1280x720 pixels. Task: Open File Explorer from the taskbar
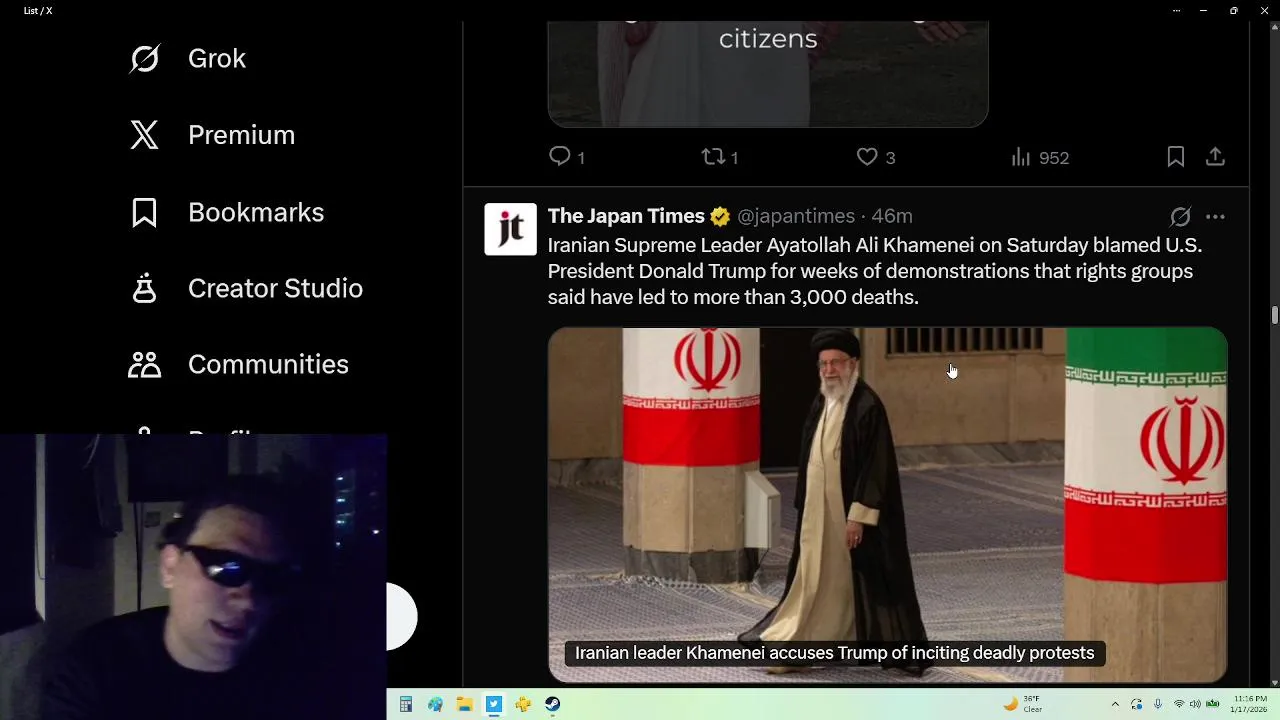464,704
